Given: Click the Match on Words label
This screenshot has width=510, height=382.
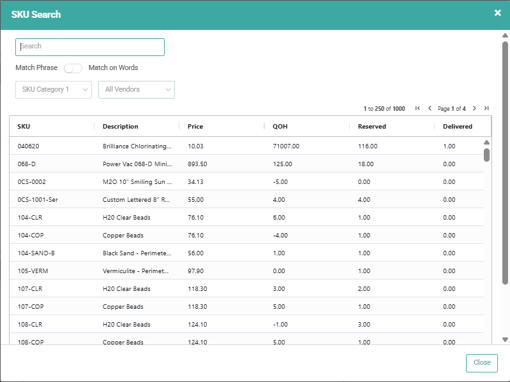Looking at the screenshot, I should tap(113, 68).
